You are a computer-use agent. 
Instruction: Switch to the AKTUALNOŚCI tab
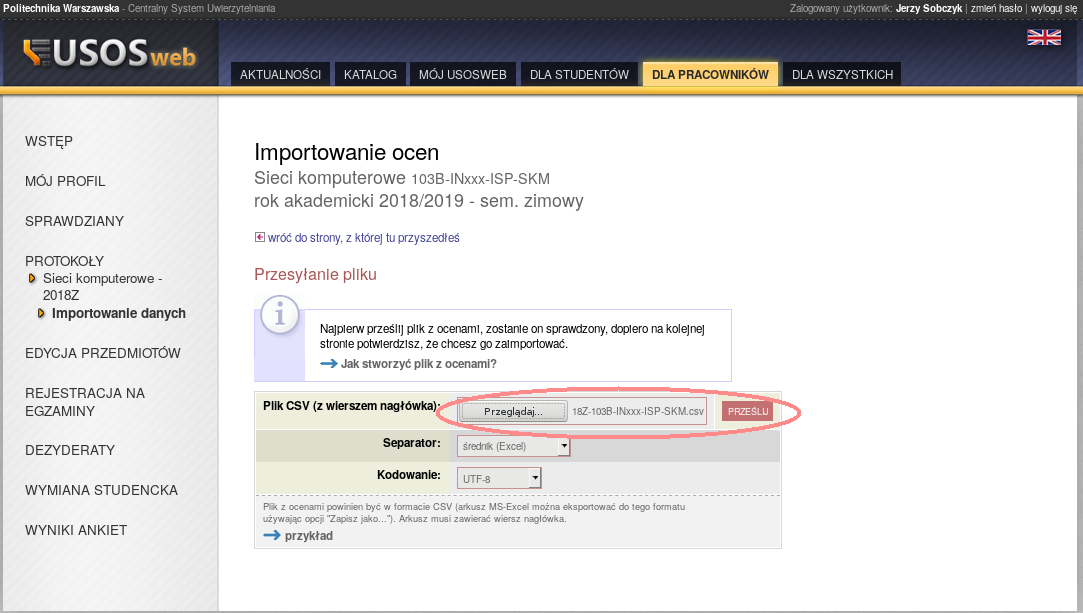tap(280, 75)
